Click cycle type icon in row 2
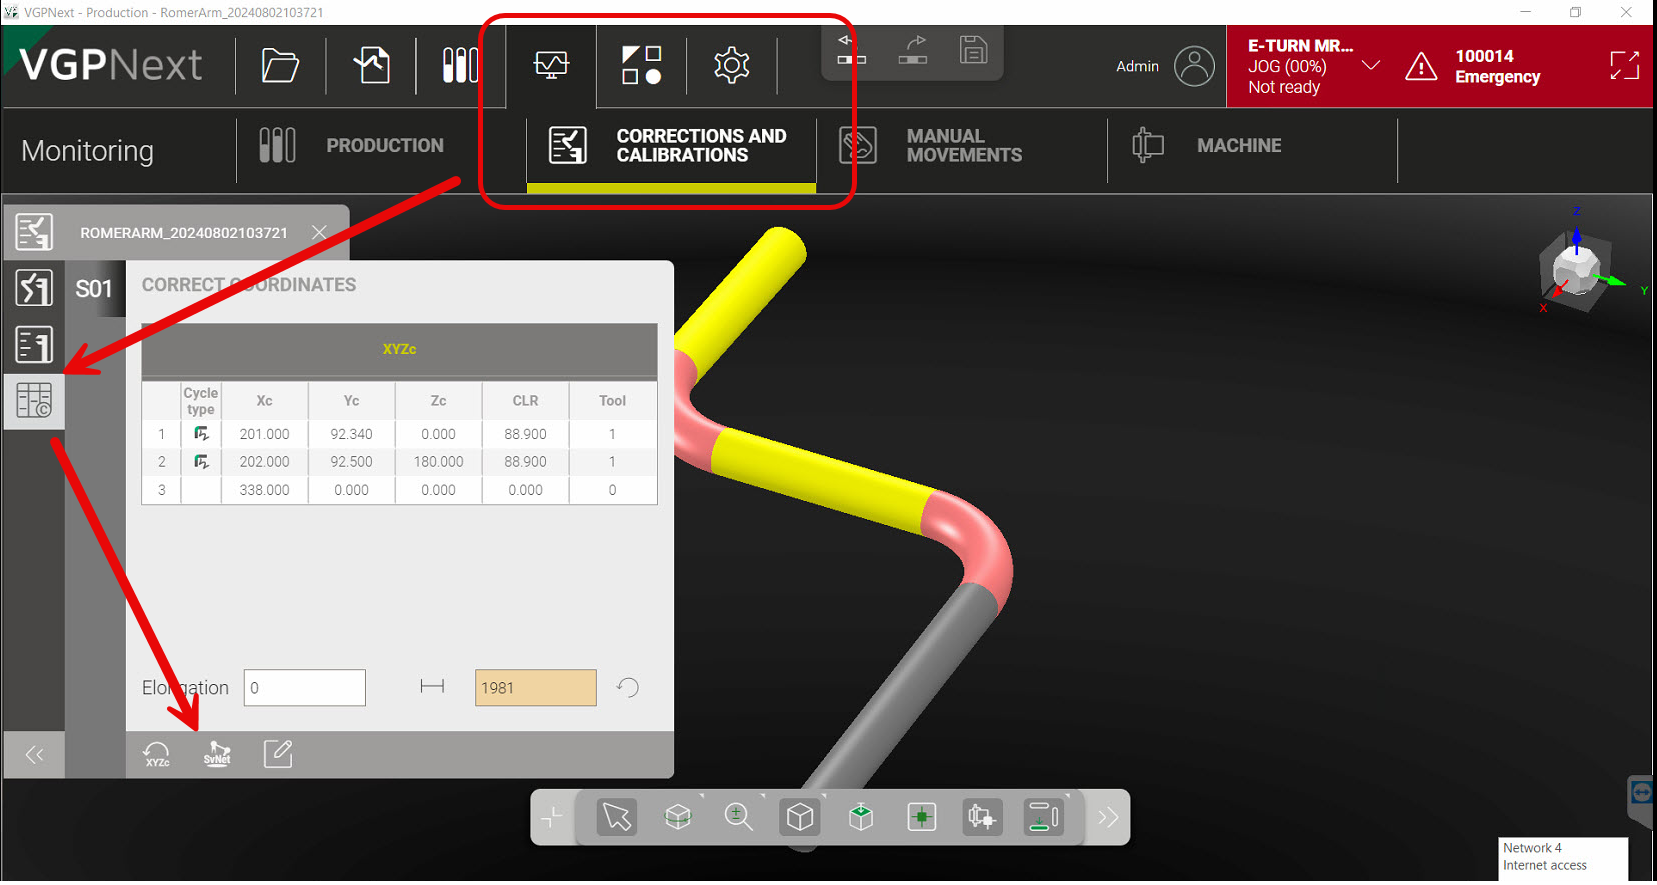Viewport: 1657px width, 885px height. [201, 462]
